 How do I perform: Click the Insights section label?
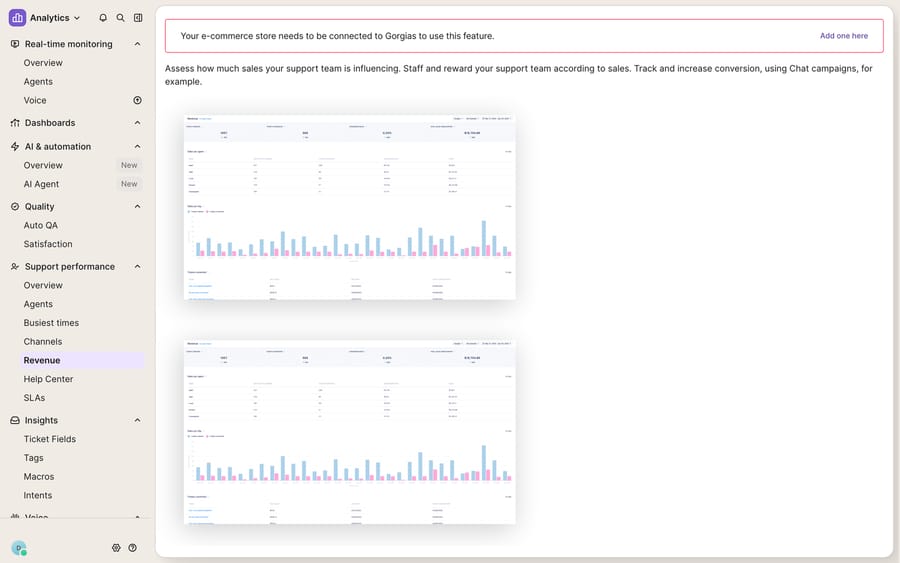coord(41,421)
